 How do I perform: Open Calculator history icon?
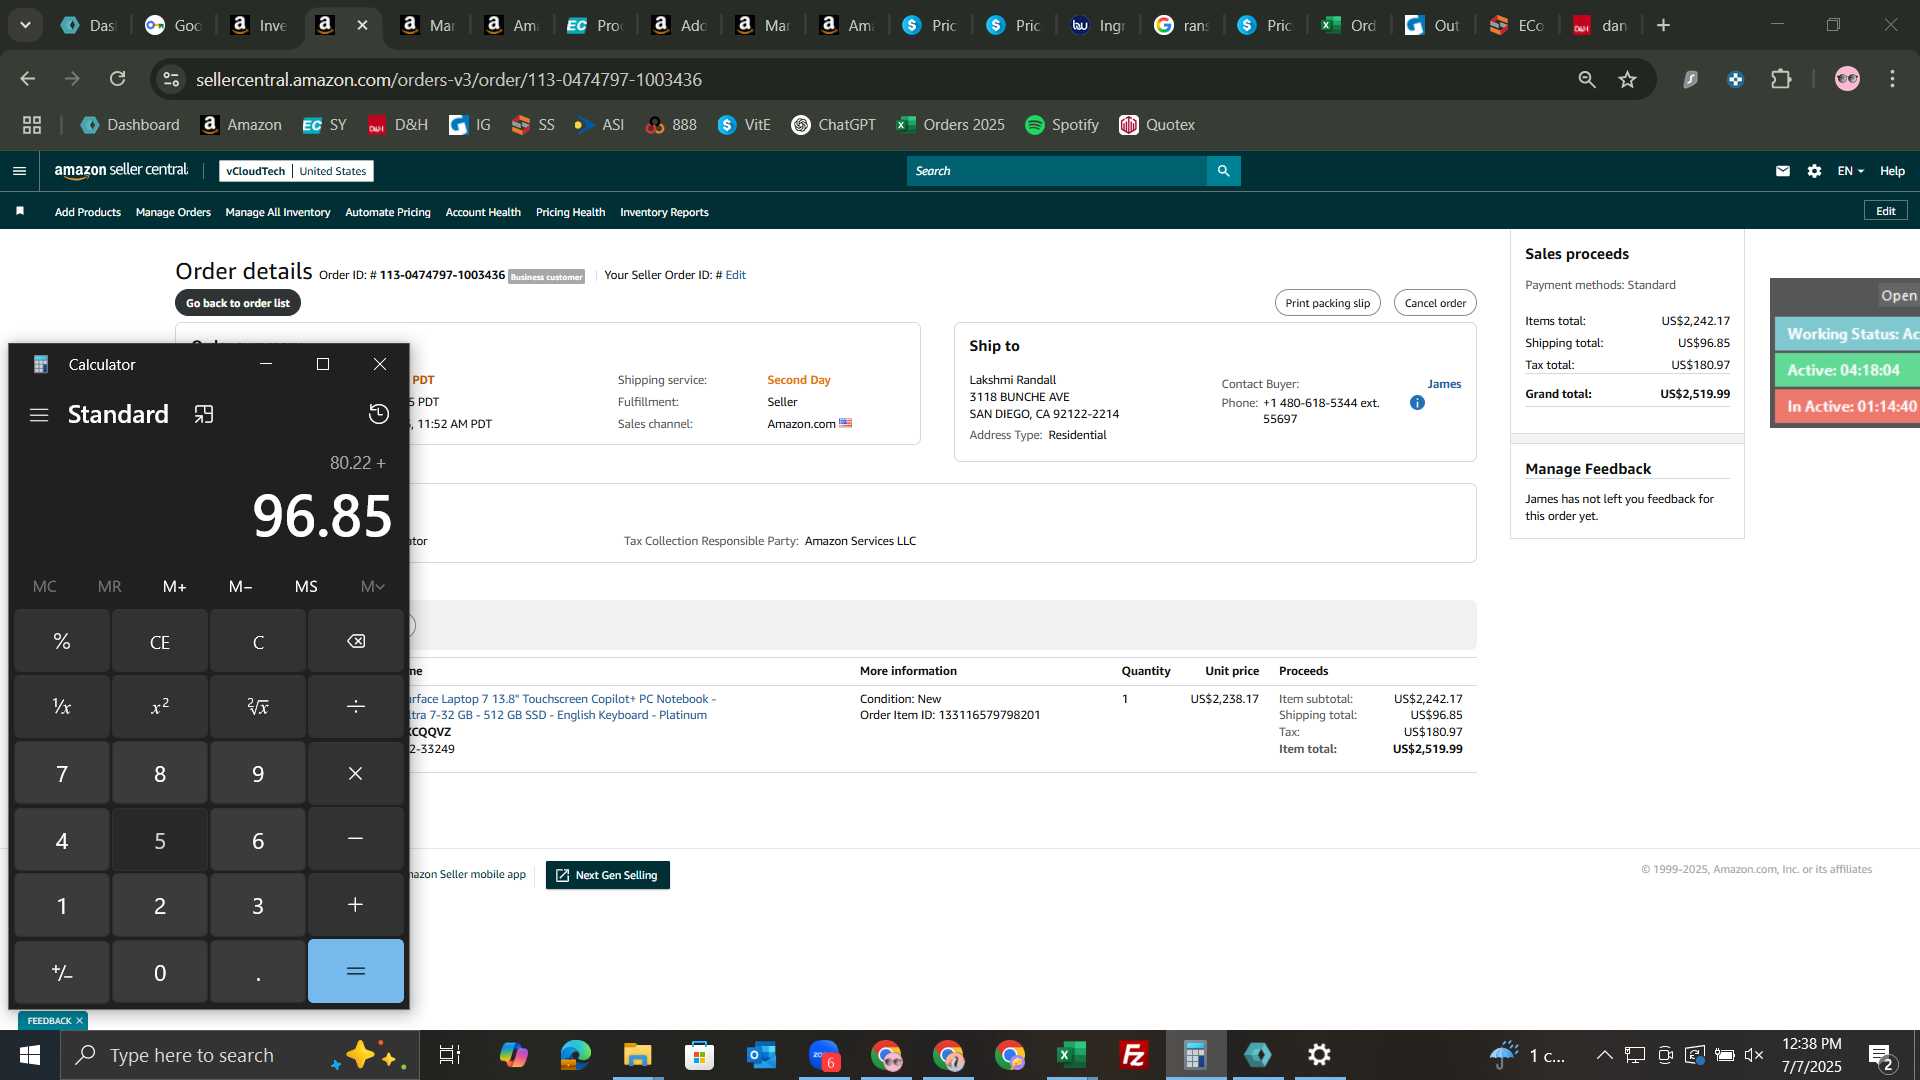[379, 414]
